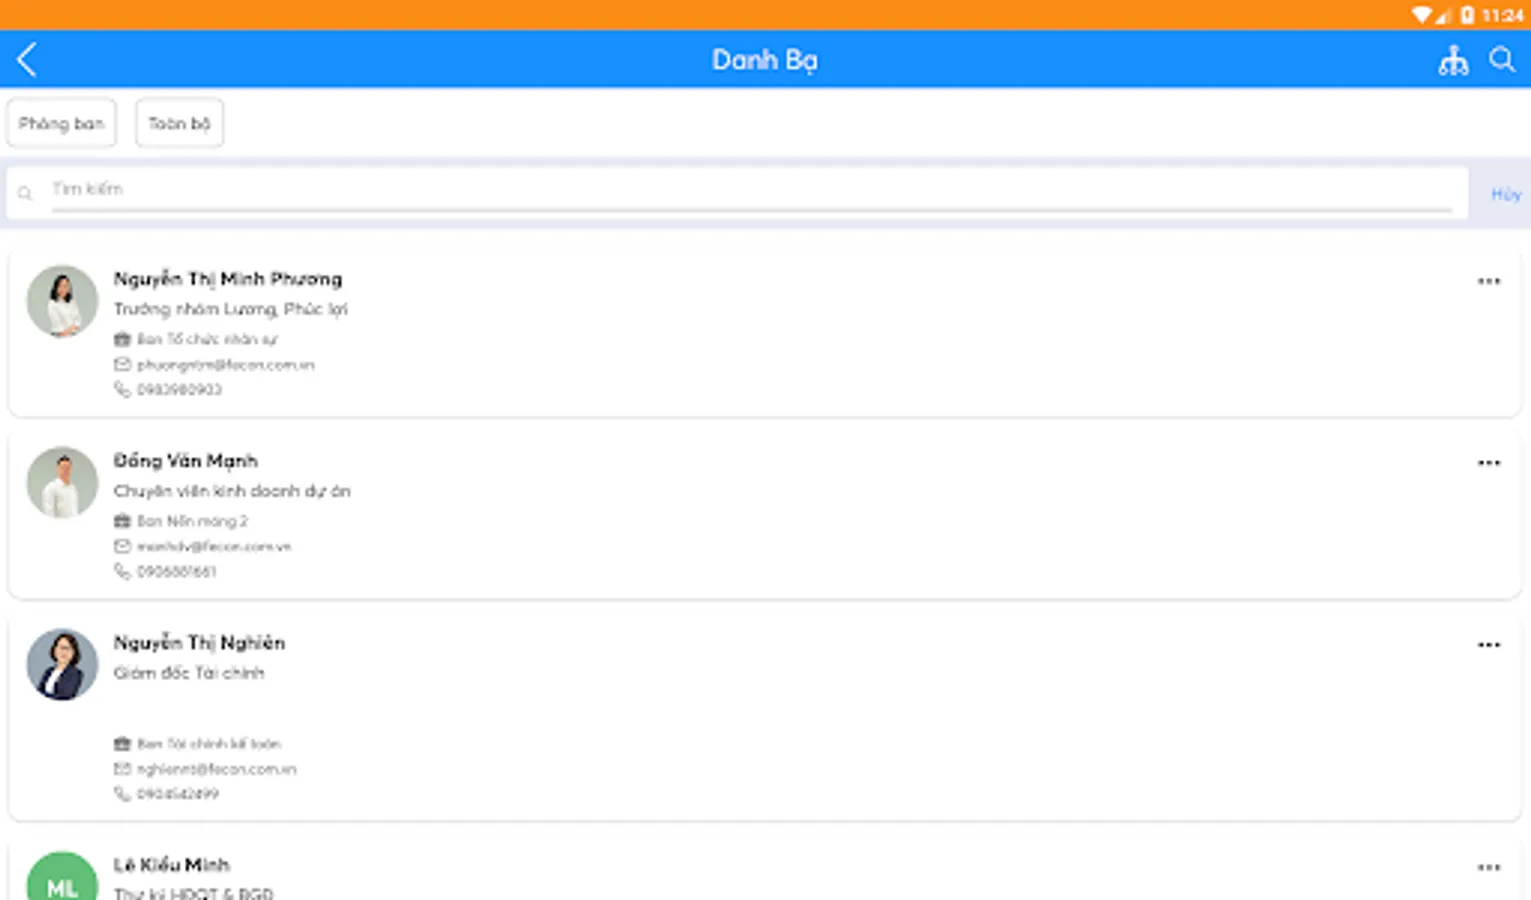1531x900 pixels.
Task: Click job title Trưởng nhóm Lương, Phúc lợi
Action: (x=231, y=309)
